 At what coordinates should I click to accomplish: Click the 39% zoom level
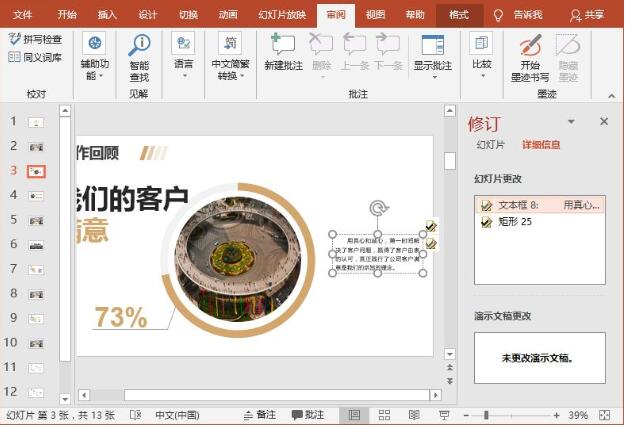click(x=578, y=415)
